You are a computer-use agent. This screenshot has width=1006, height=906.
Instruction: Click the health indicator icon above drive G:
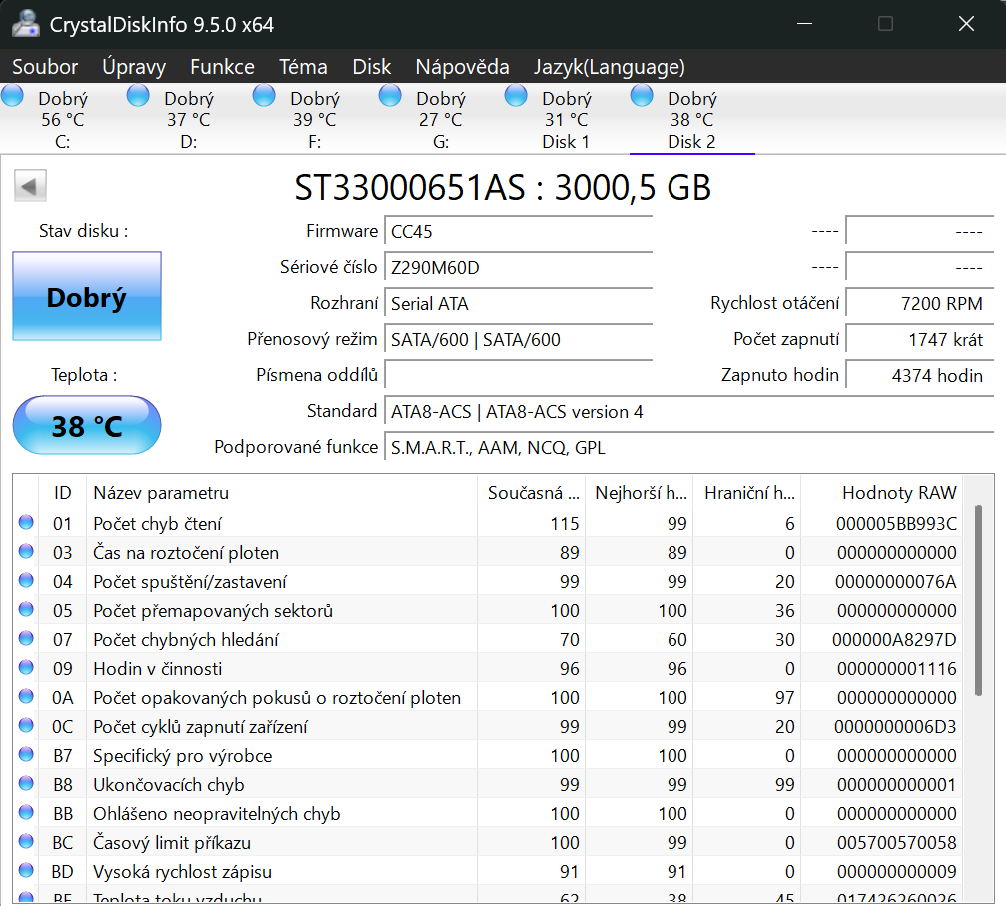(389, 95)
